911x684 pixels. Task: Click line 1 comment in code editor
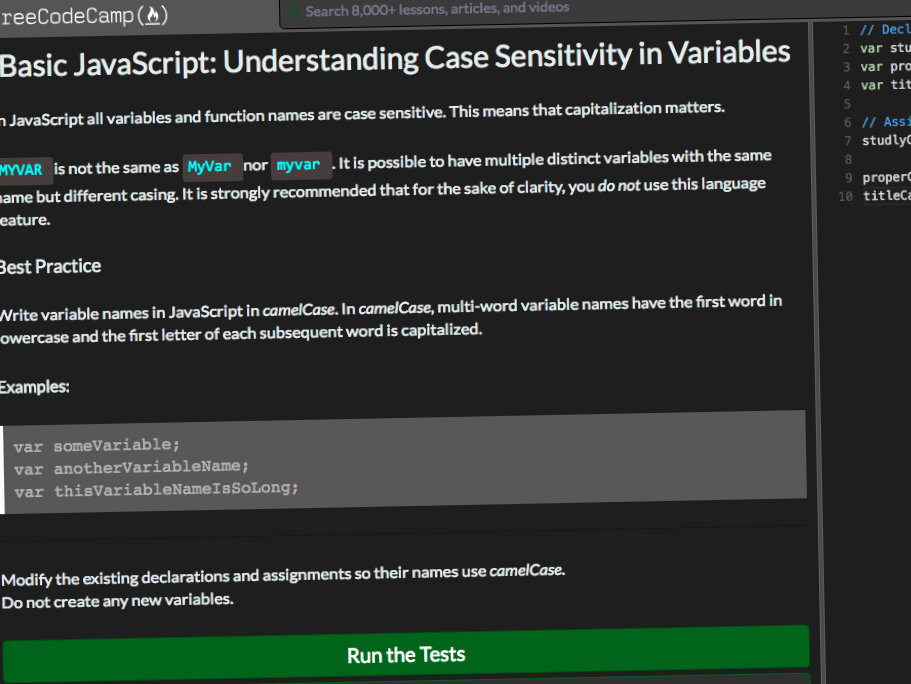(885, 30)
